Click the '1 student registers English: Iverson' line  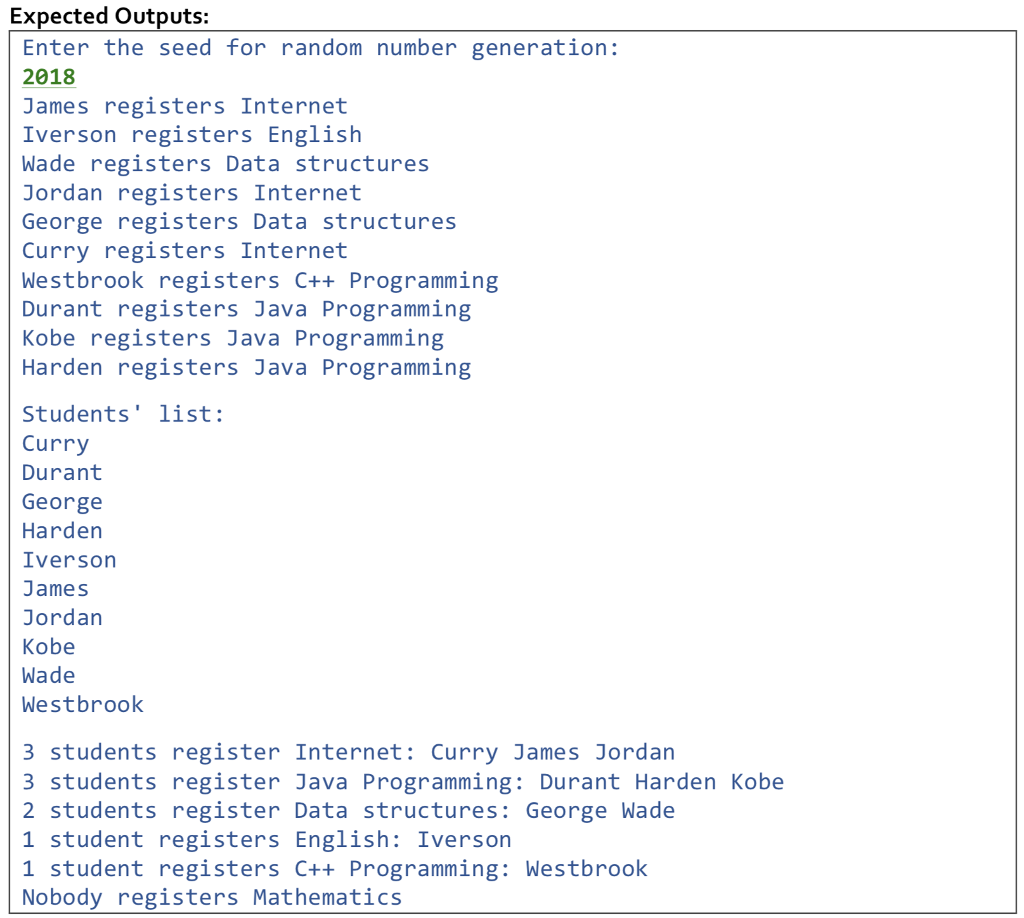point(266,840)
